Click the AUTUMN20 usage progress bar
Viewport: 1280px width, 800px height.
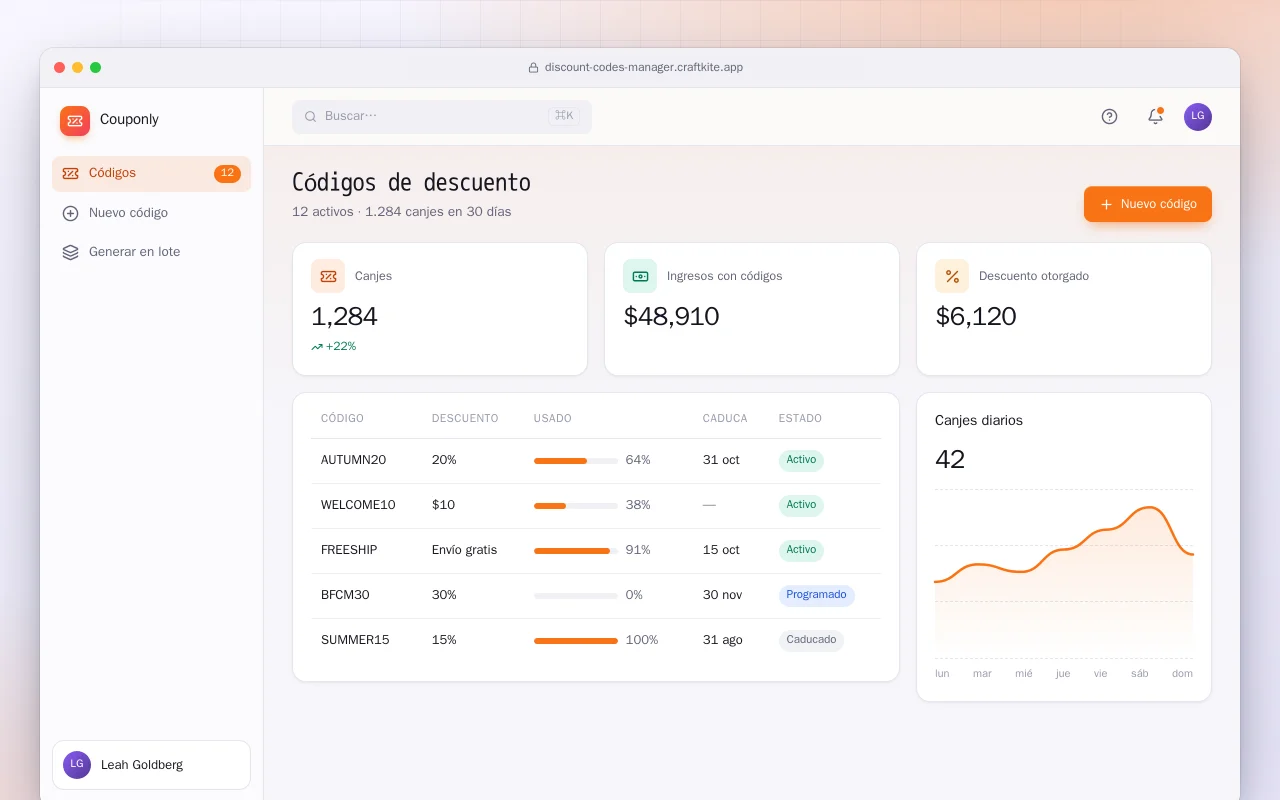click(576, 461)
